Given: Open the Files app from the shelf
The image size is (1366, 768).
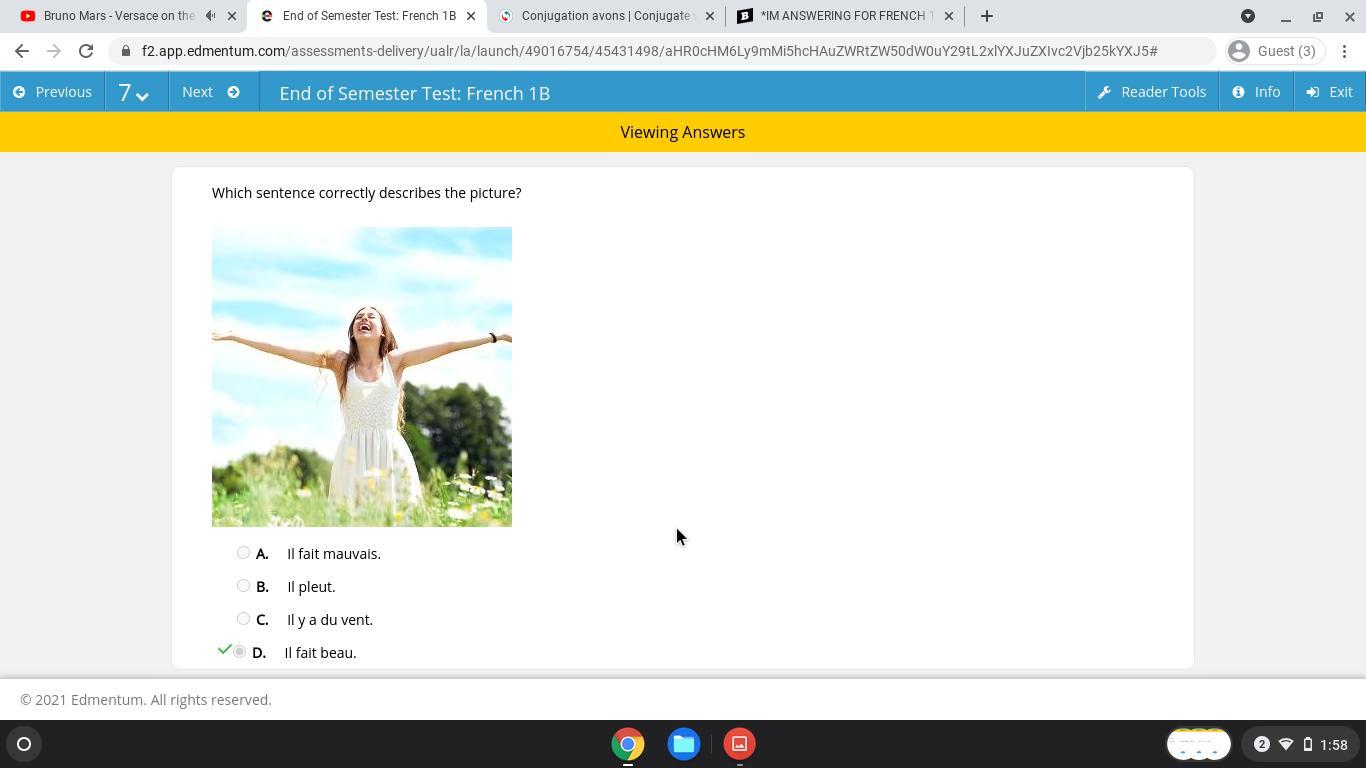Looking at the screenshot, I should point(684,744).
